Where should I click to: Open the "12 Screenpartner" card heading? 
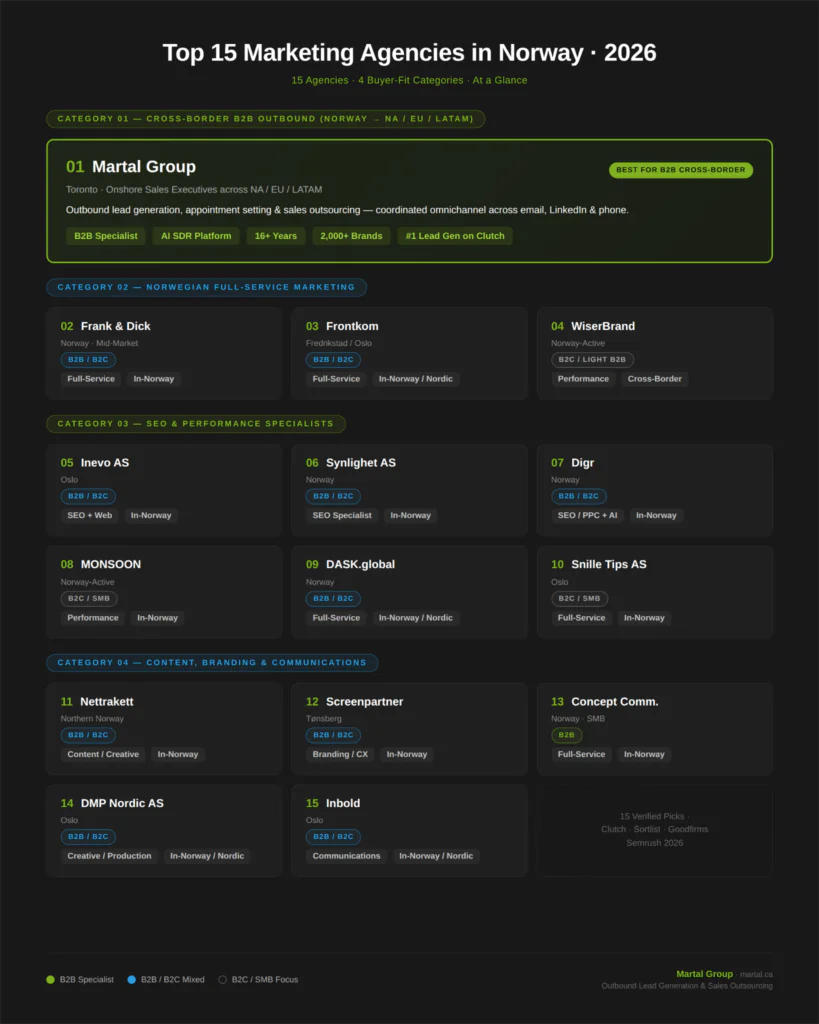(x=355, y=701)
